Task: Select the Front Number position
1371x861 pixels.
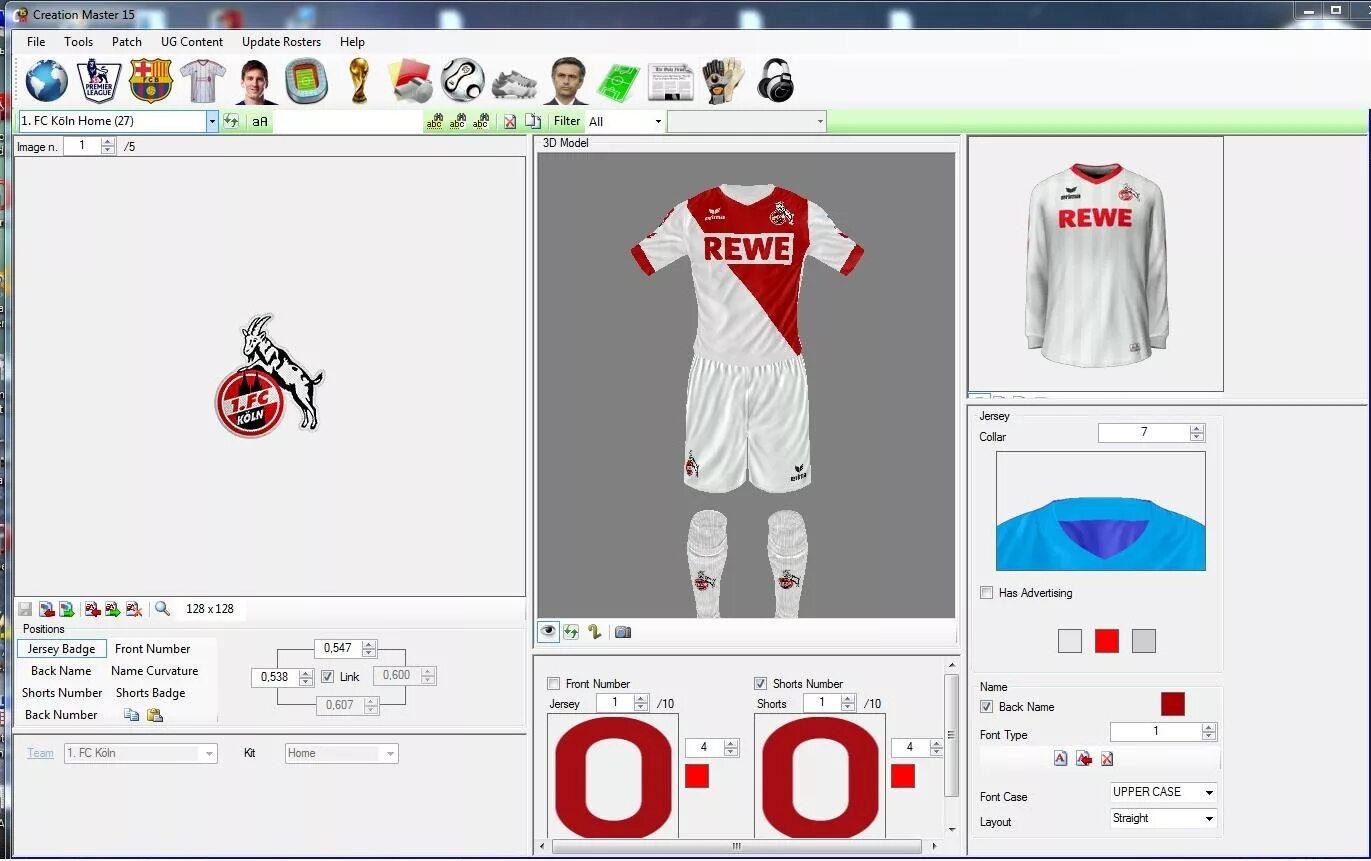Action: [152, 649]
